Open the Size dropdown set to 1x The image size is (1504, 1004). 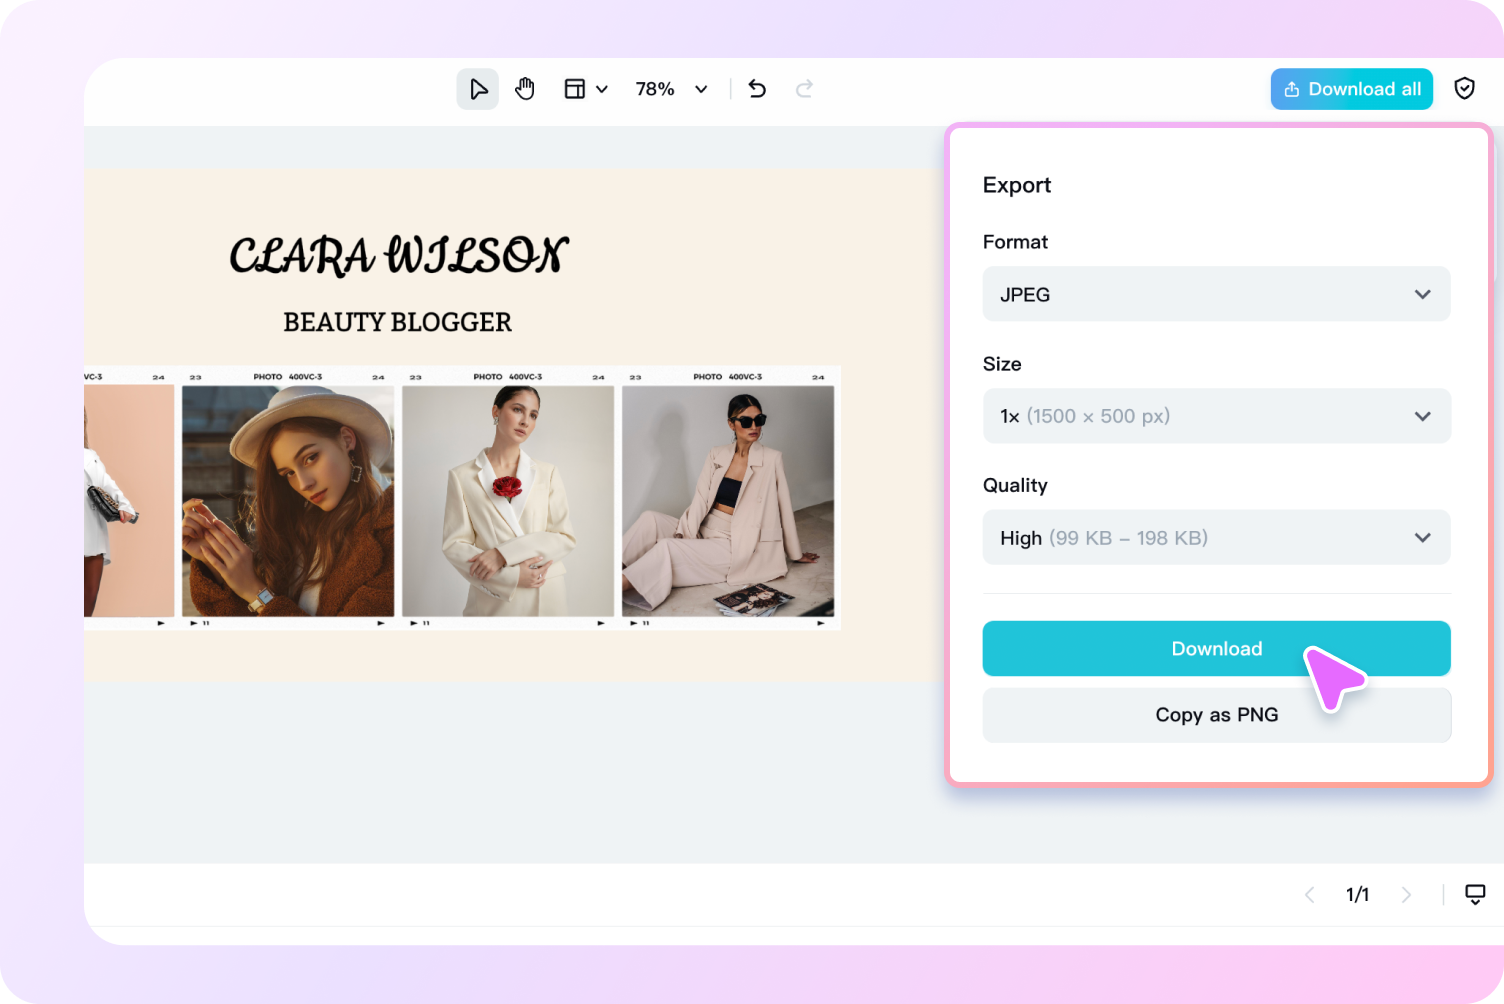[1216, 416]
